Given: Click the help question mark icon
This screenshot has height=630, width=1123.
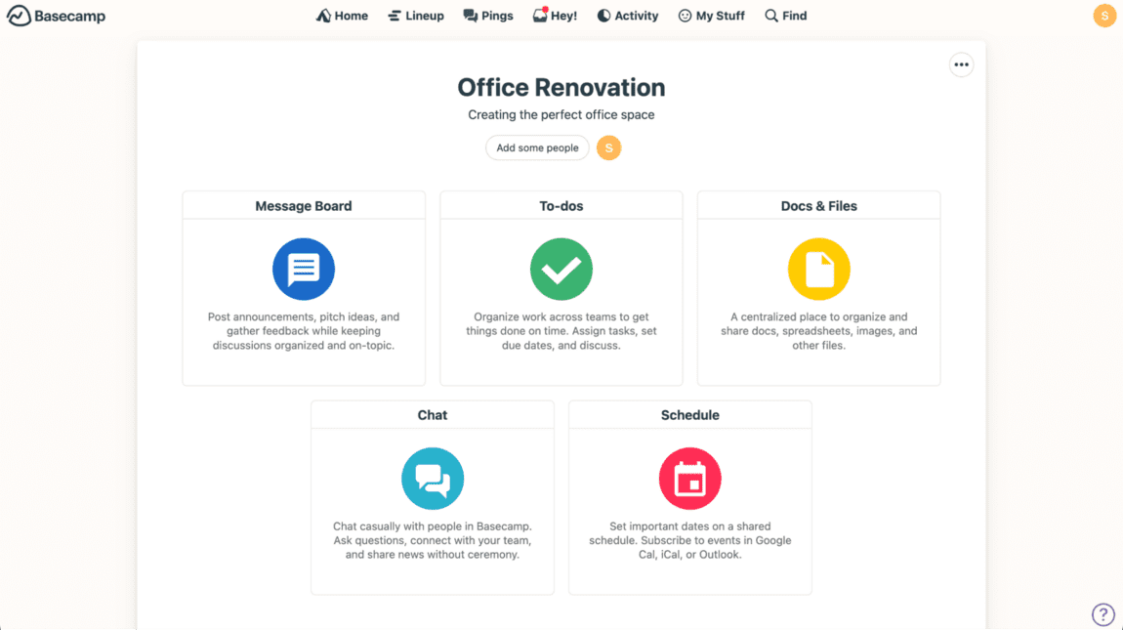Looking at the screenshot, I should pos(1102,613).
